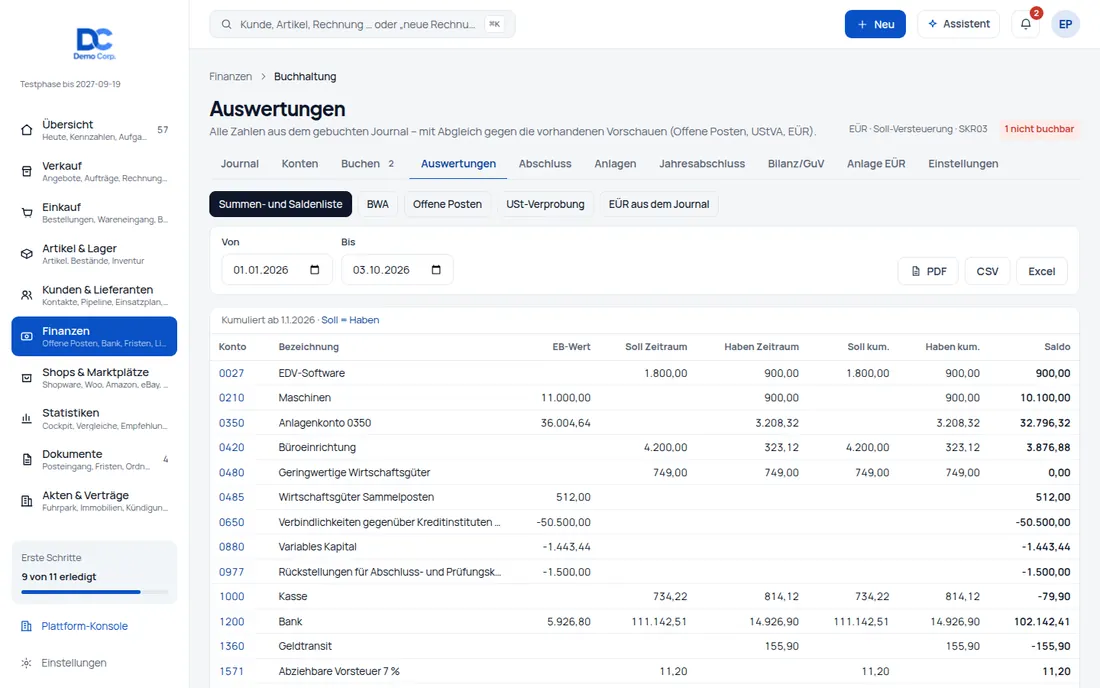Screen dimensions: 1100x688
Task: Open the Anlage EÜR tab
Action: pyautogui.click(x=876, y=163)
